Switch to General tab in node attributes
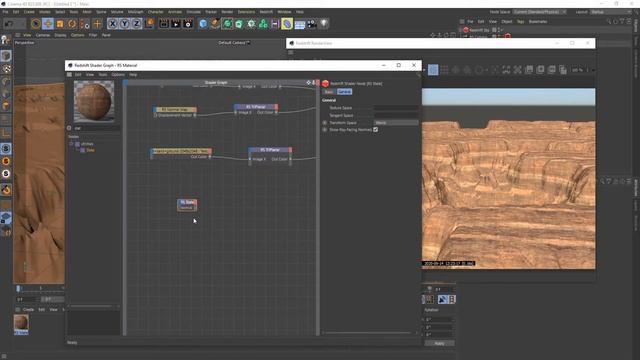 click(344, 92)
